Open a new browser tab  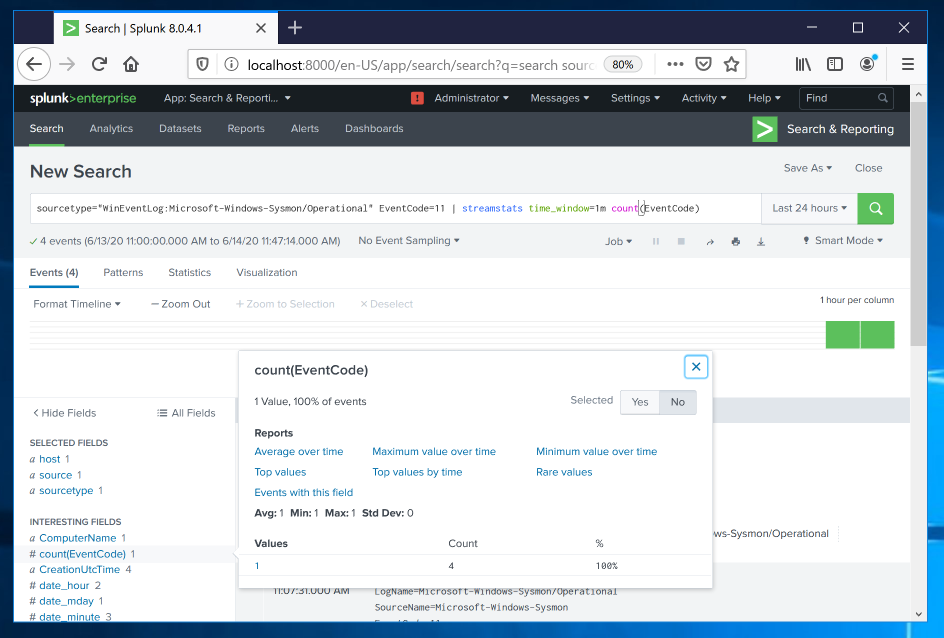coord(295,28)
